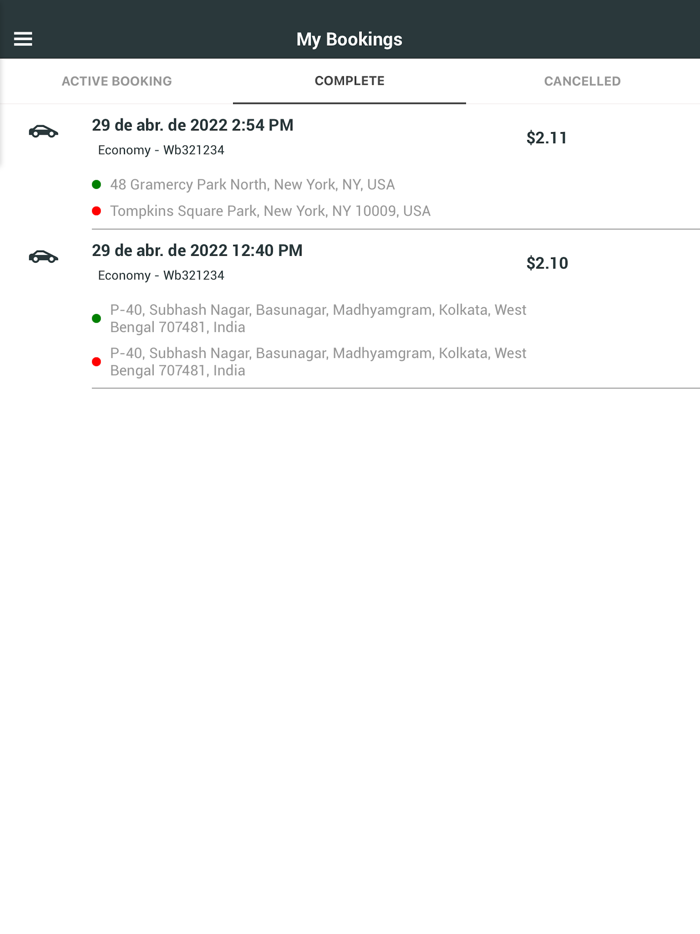This screenshot has width=700, height=934.
Task: Click the red drop-off dot beside Tompkins Square Park
Action: pyautogui.click(x=96, y=211)
